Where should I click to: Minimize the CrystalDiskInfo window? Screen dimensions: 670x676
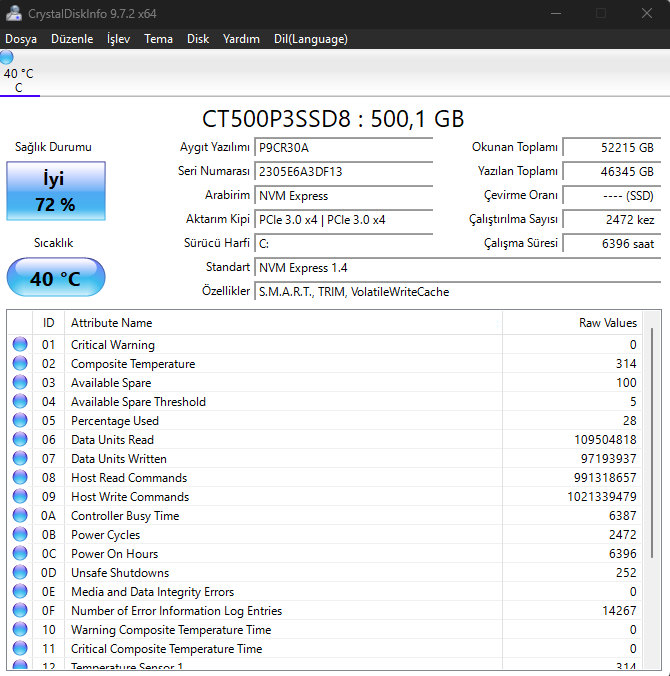[556, 13]
